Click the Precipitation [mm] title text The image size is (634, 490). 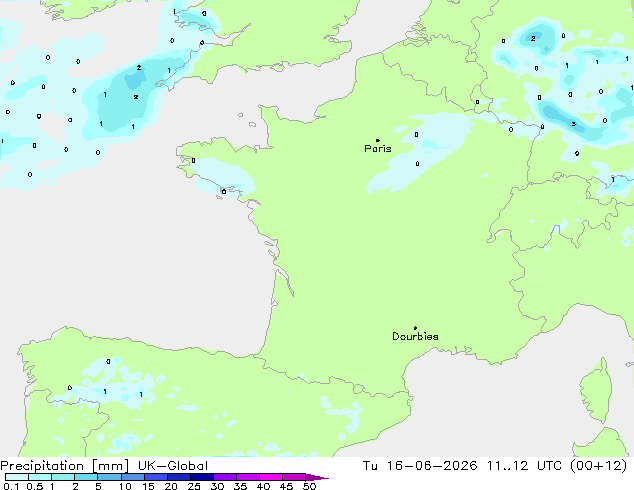click(x=65, y=466)
